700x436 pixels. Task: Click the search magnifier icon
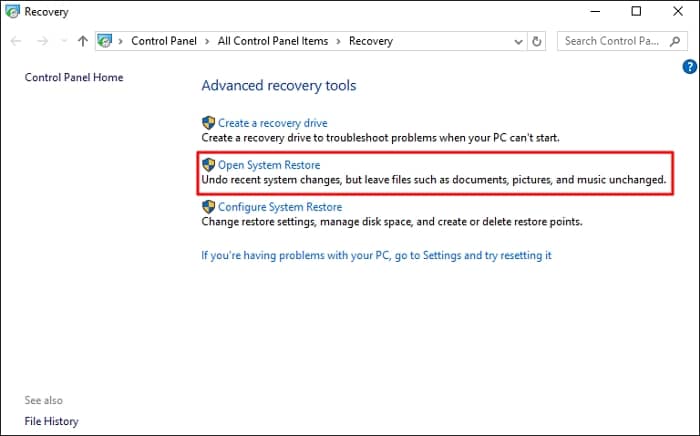(675, 41)
